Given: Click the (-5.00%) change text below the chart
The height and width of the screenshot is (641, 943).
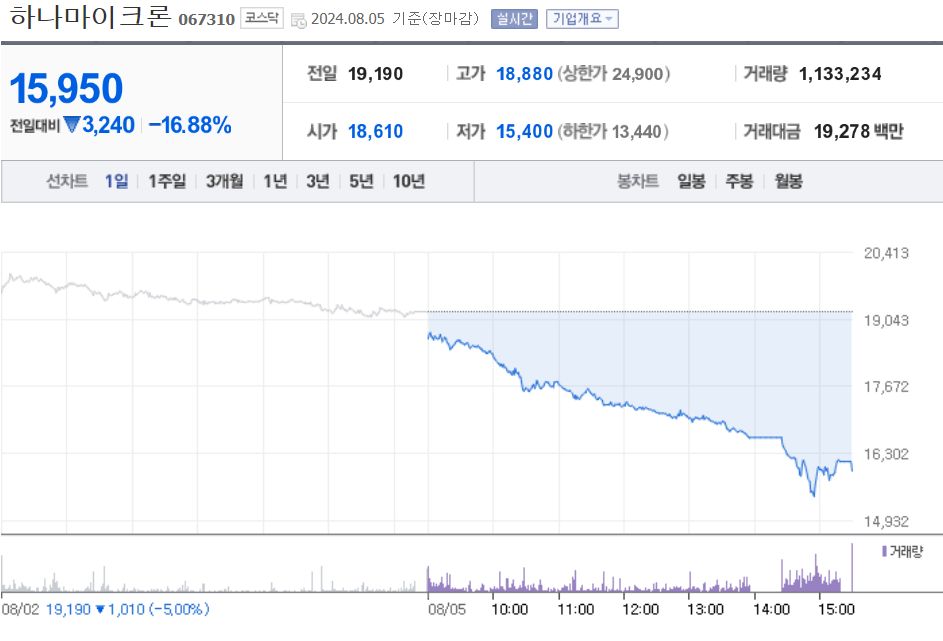Looking at the screenshot, I should click(179, 609).
